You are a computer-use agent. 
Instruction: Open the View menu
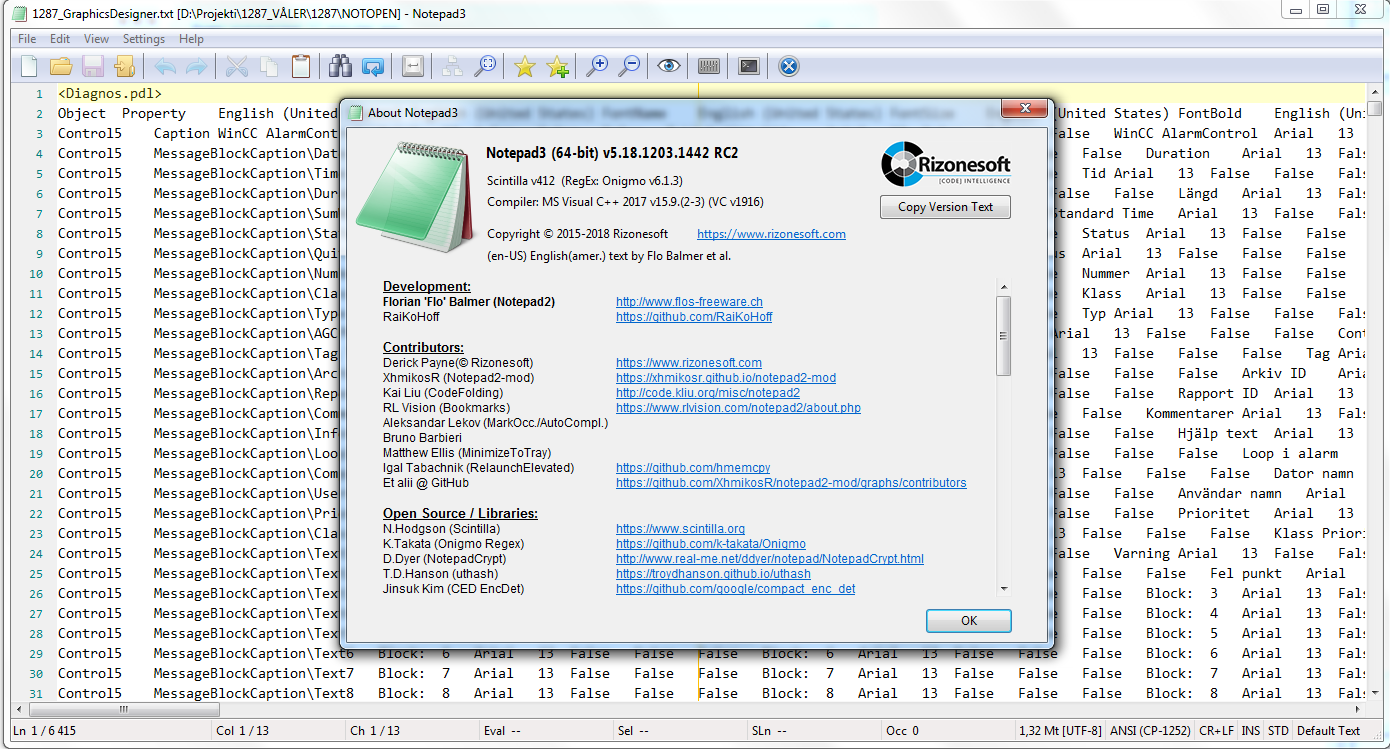pos(96,38)
